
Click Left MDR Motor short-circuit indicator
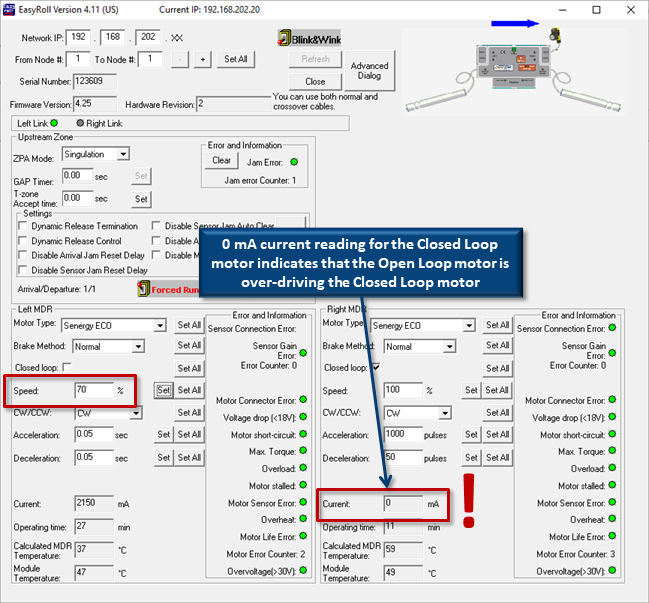303,434
